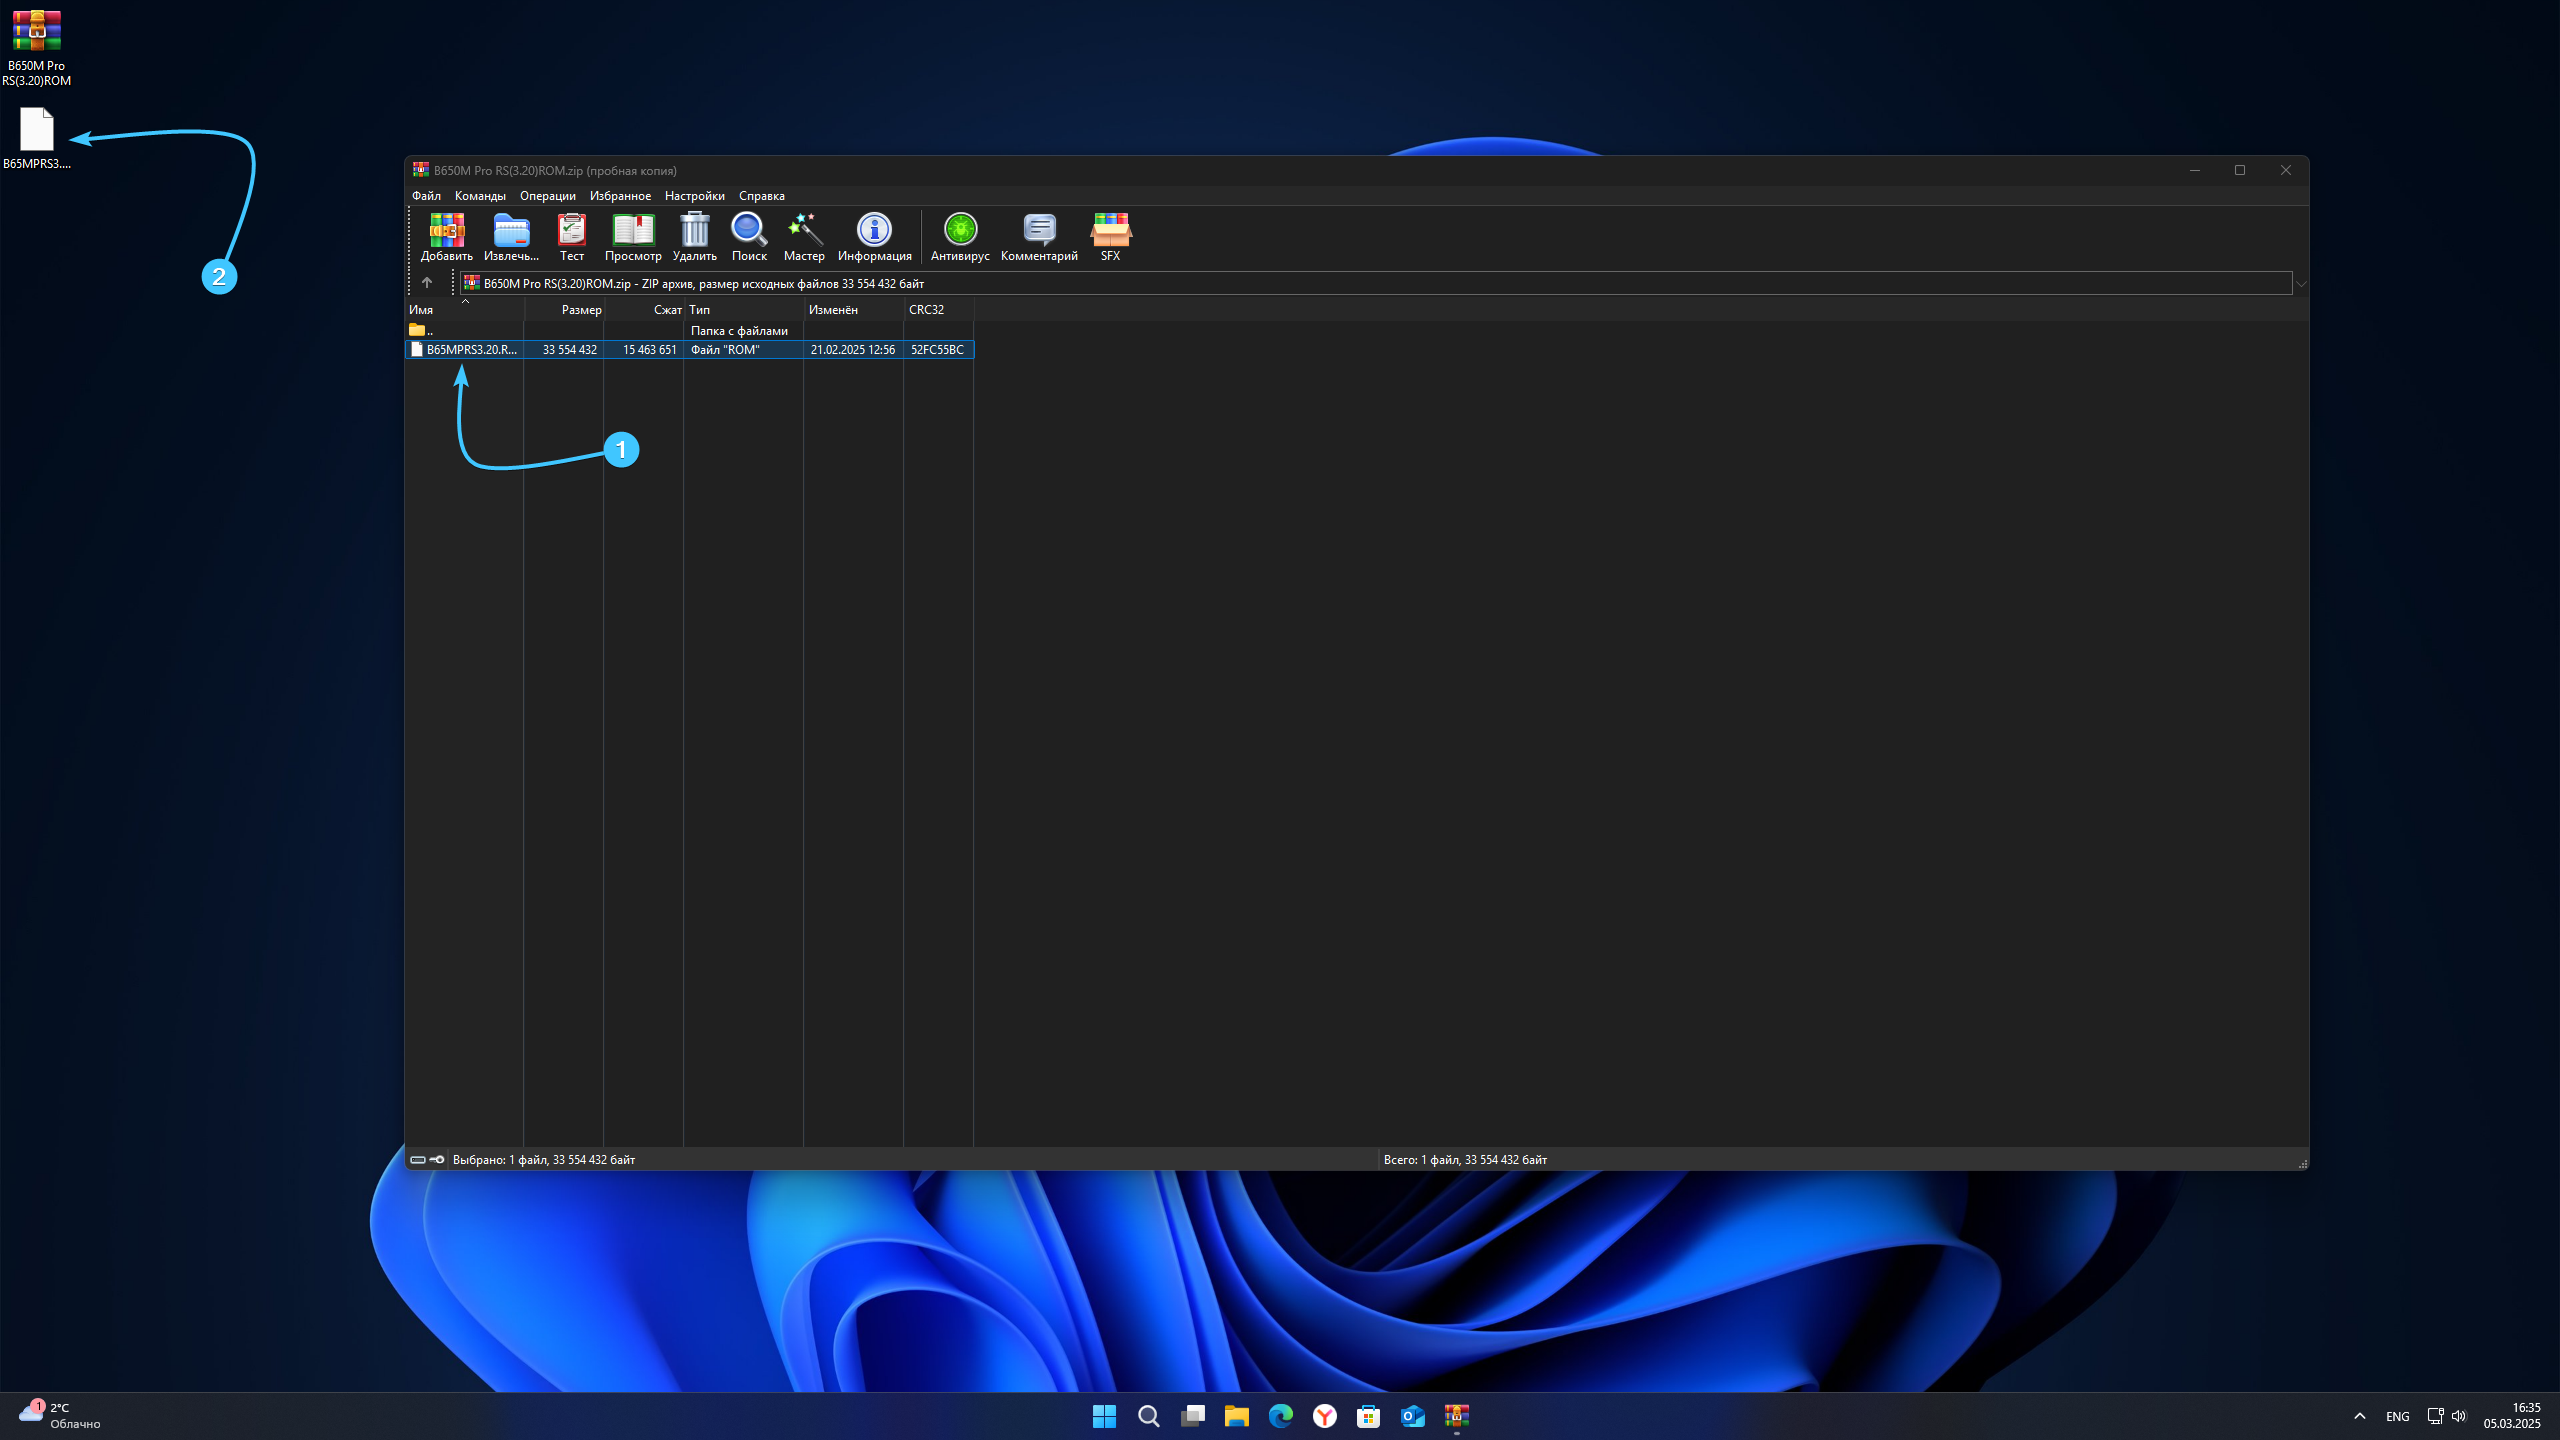Launch the Мастер (Wizard) tool
The width and height of the screenshot is (2560, 1440).
pos(804,237)
